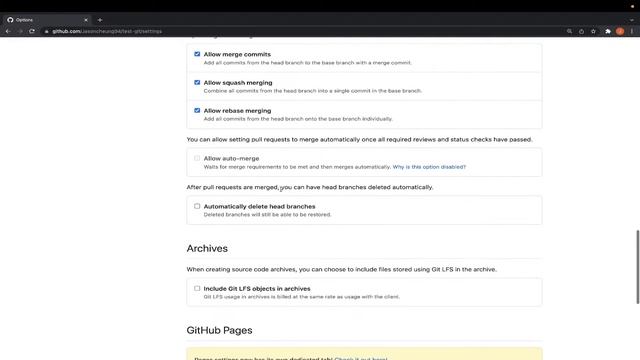
Task: Open the browser three-dot menu
Action: pyautogui.click(x=632, y=31)
